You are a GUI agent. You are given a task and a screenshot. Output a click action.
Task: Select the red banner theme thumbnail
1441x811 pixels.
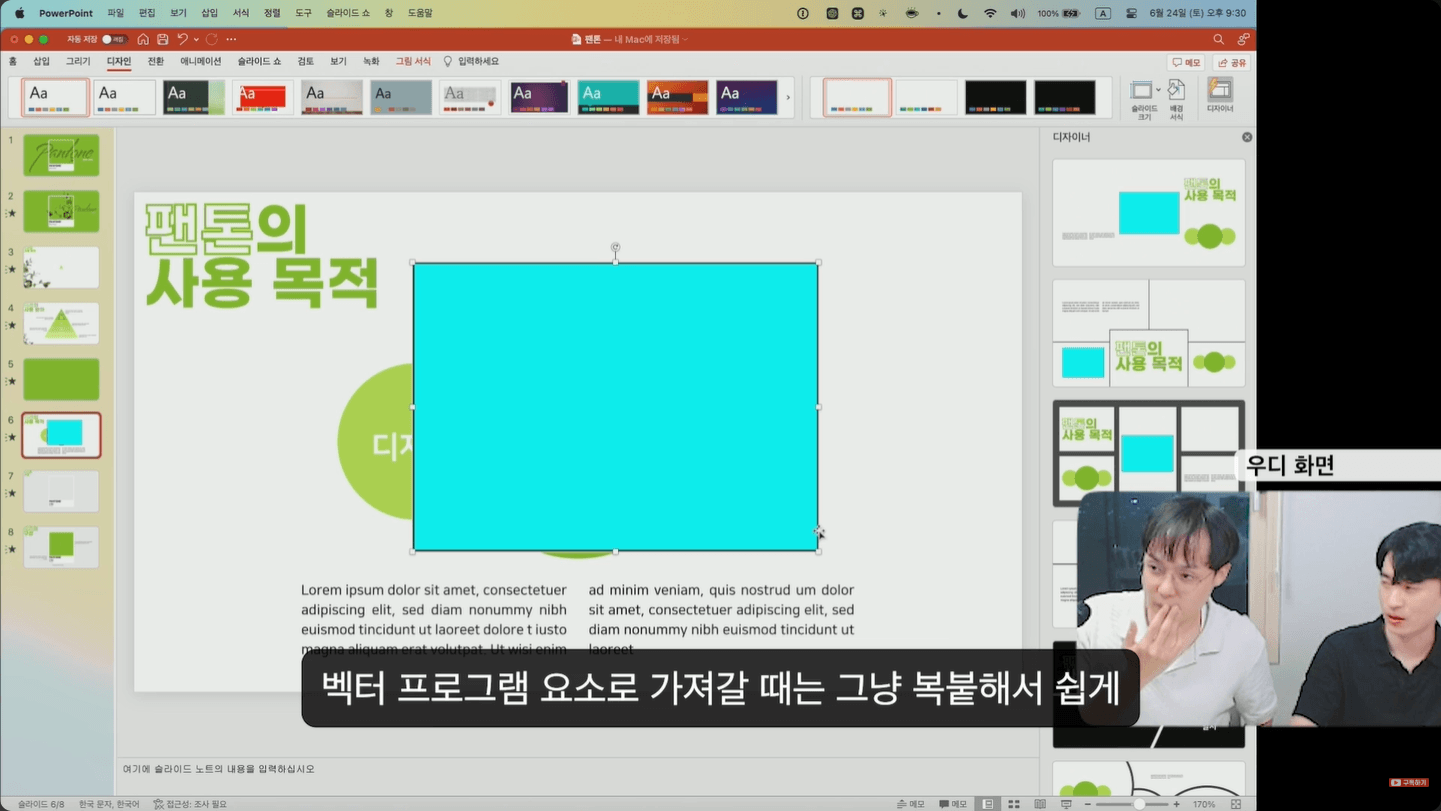(x=262, y=97)
